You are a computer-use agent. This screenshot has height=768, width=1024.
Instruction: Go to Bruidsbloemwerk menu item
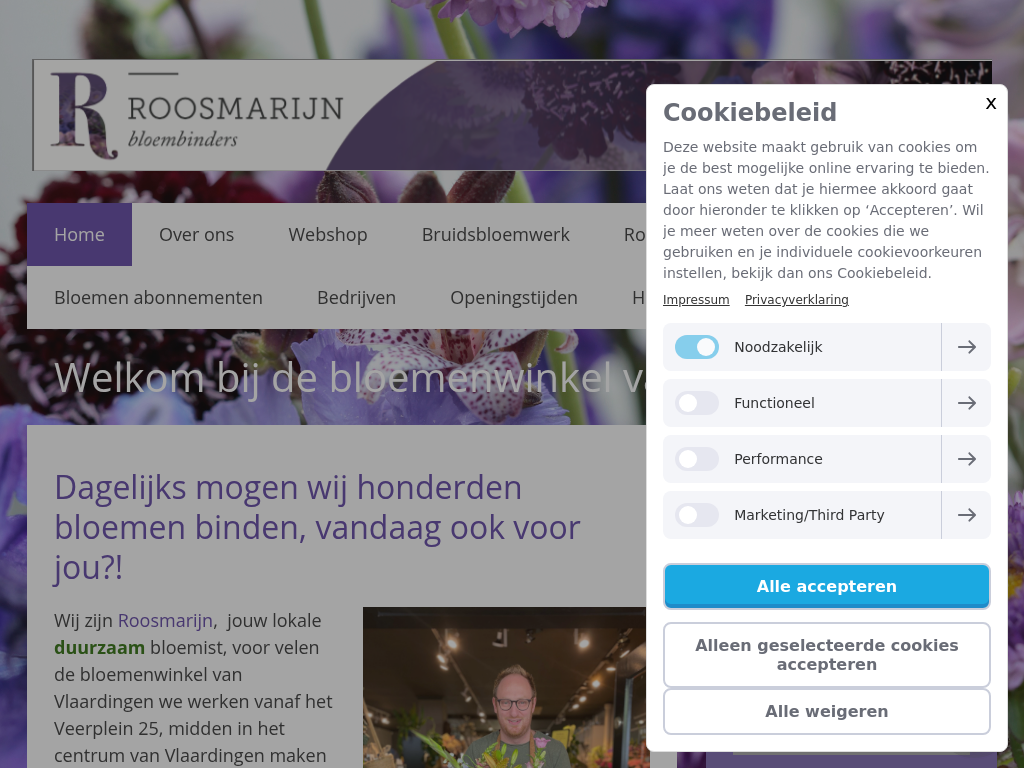496,234
